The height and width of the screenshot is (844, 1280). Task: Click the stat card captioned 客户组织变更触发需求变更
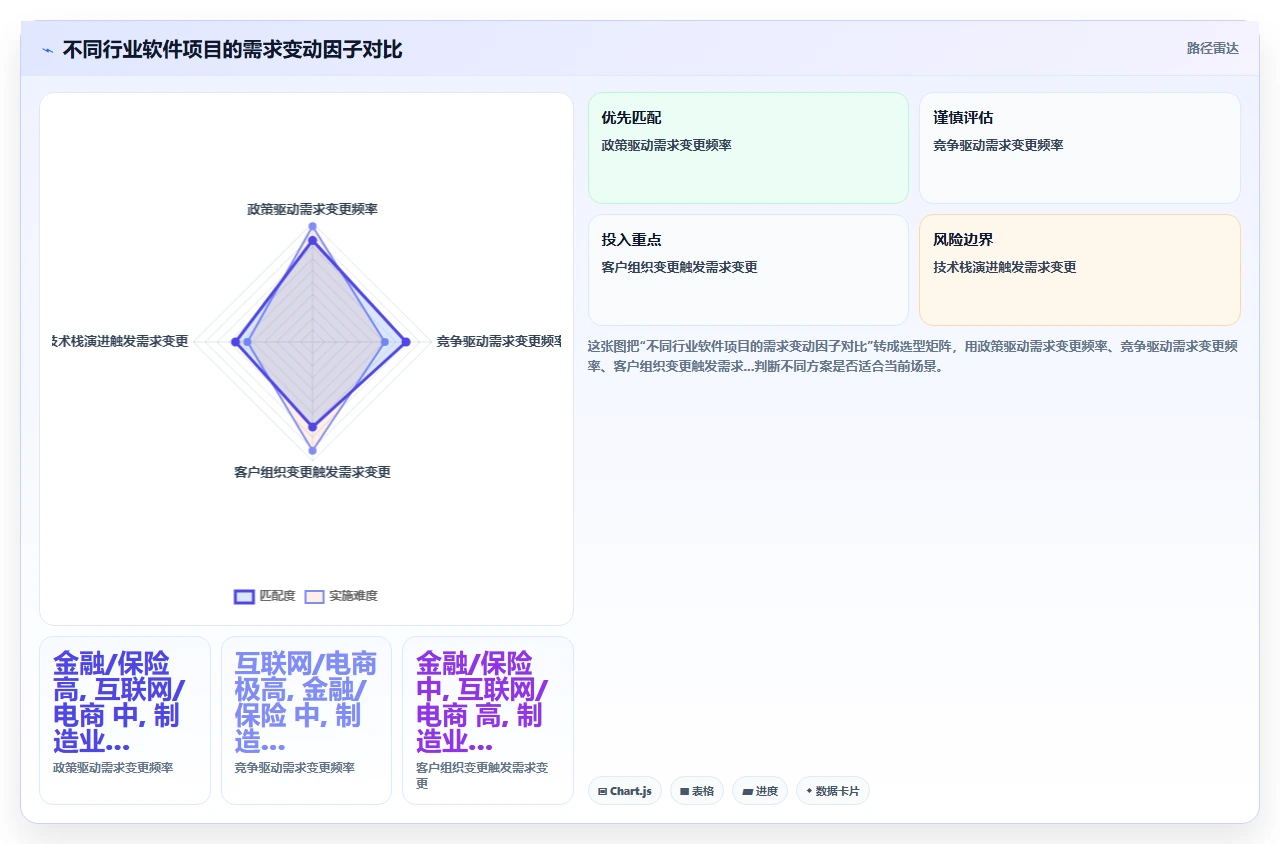pos(488,720)
